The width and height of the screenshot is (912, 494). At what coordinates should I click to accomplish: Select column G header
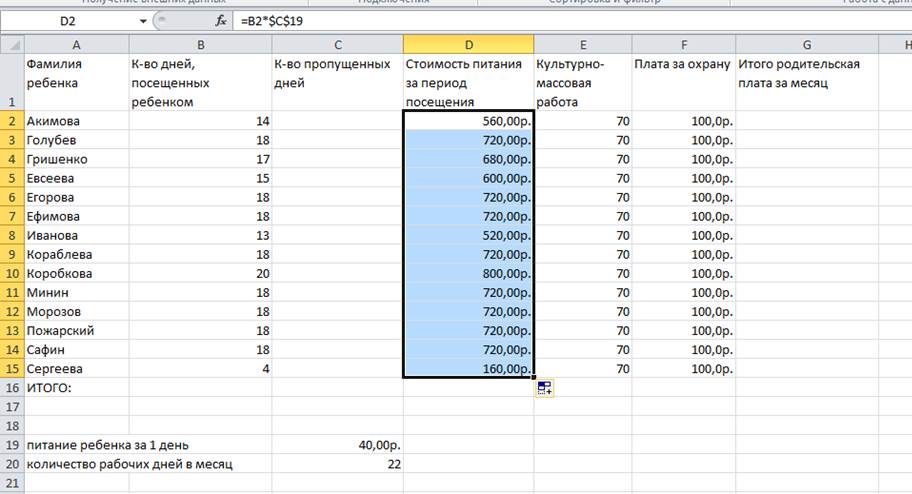coord(807,45)
